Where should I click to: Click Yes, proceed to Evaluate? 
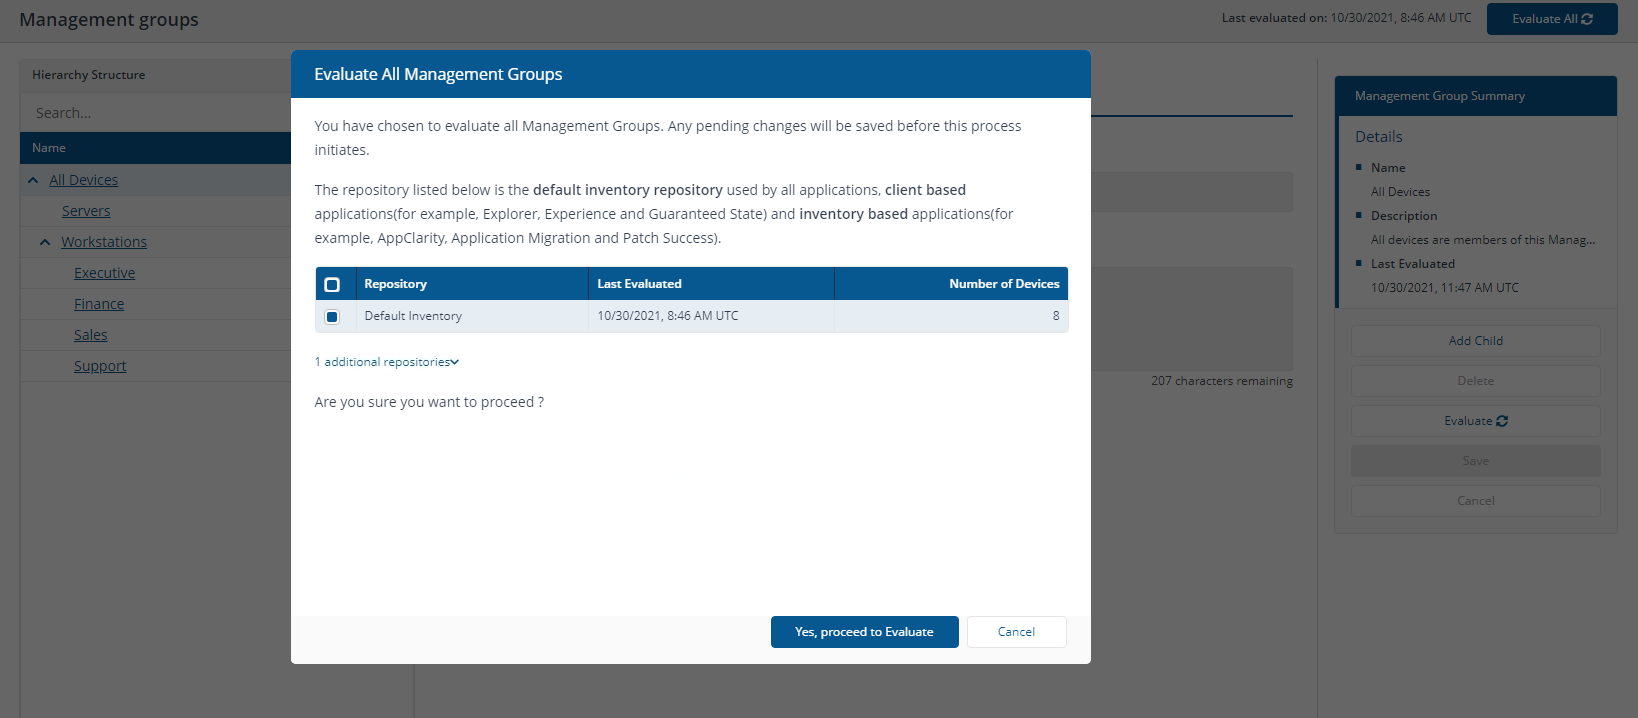click(x=864, y=632)
